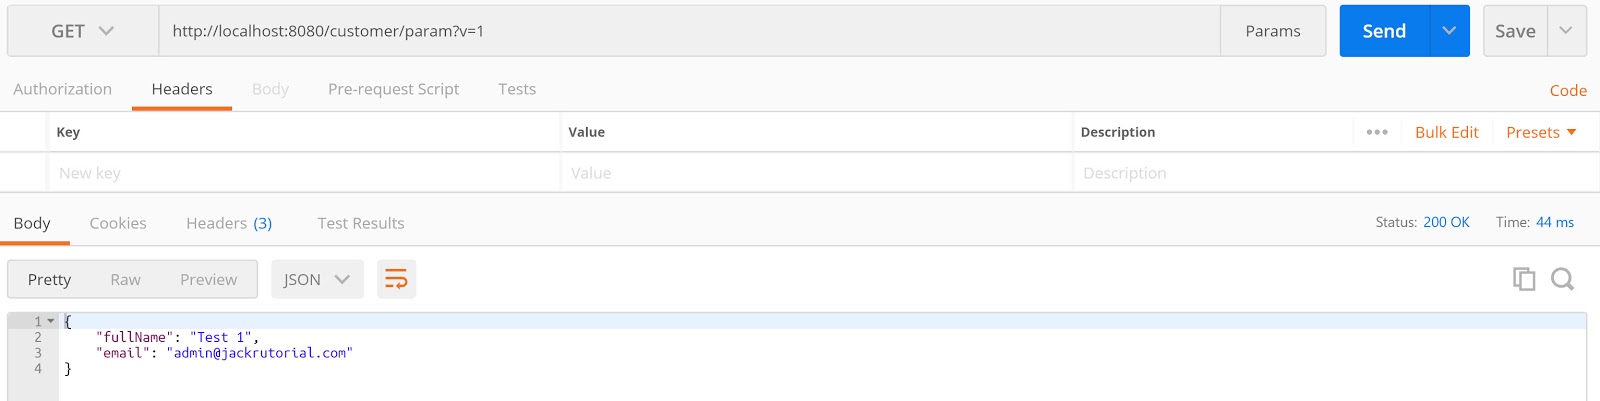1600x401 pixels.
Task: Switch to the Authorization tab
Action: click(63, 89)
